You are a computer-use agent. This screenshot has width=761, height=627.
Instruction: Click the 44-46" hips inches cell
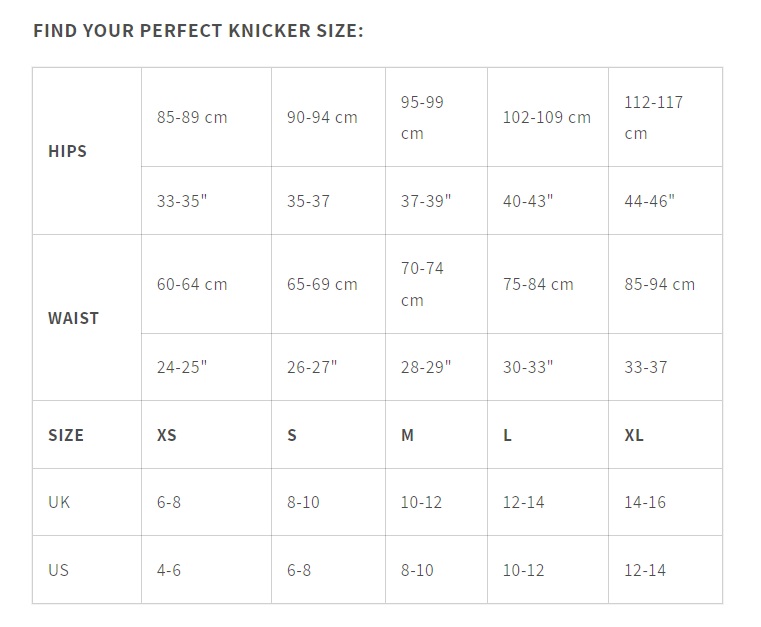(x=649, y=201)
